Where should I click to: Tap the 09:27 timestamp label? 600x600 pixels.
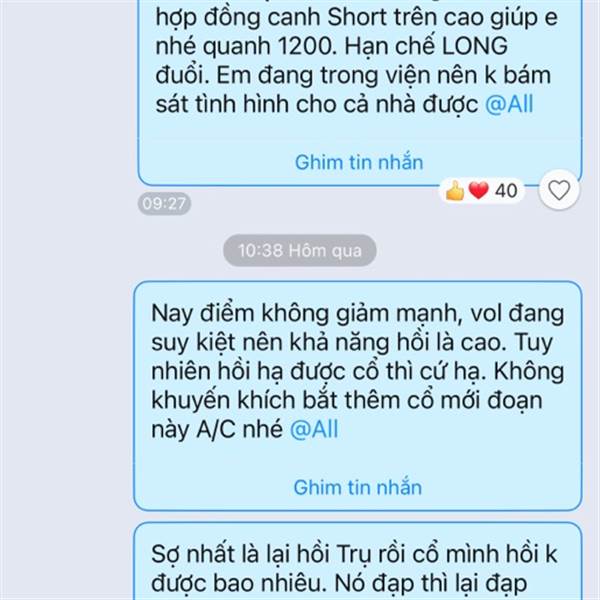point(164,203)
